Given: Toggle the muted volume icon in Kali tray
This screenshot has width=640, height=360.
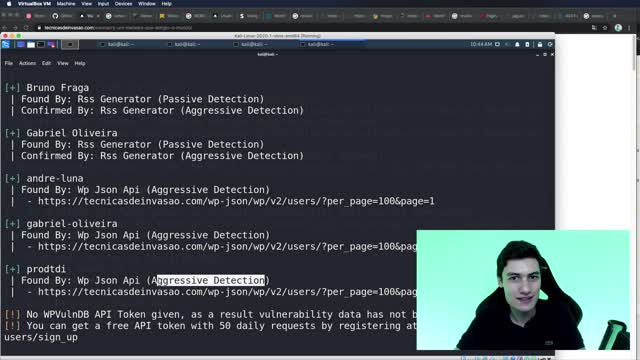Looking at the screenshot, I should (507, 44).
